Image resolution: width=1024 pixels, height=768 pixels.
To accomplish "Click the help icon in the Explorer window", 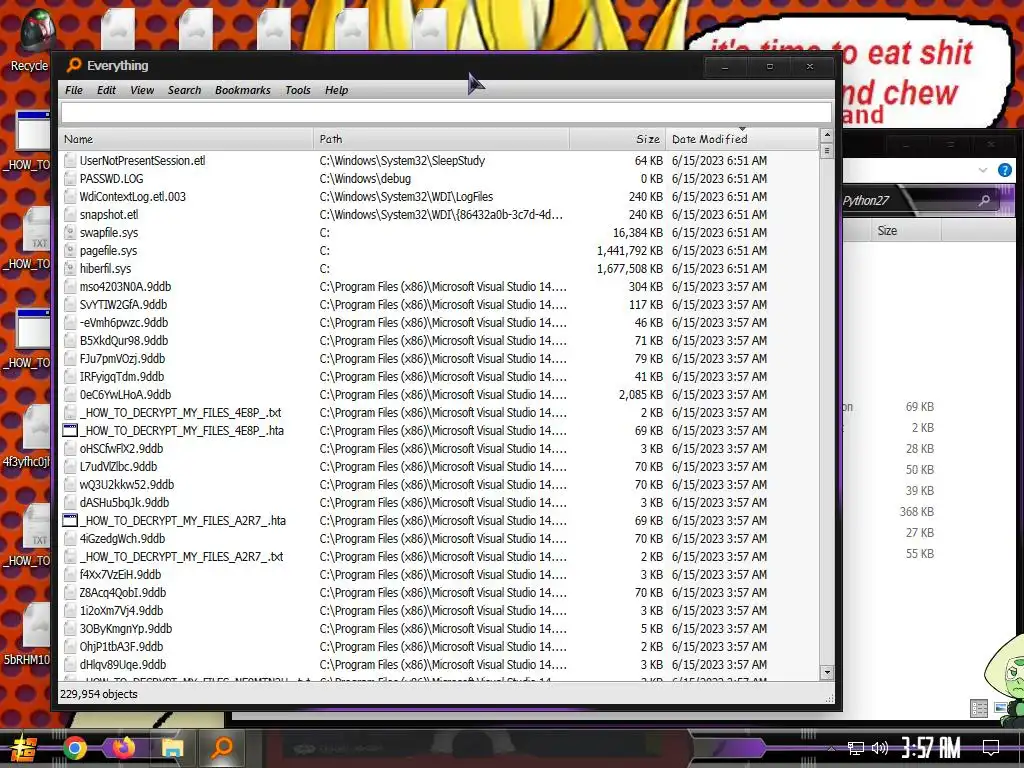I will tap(1004, 170).
